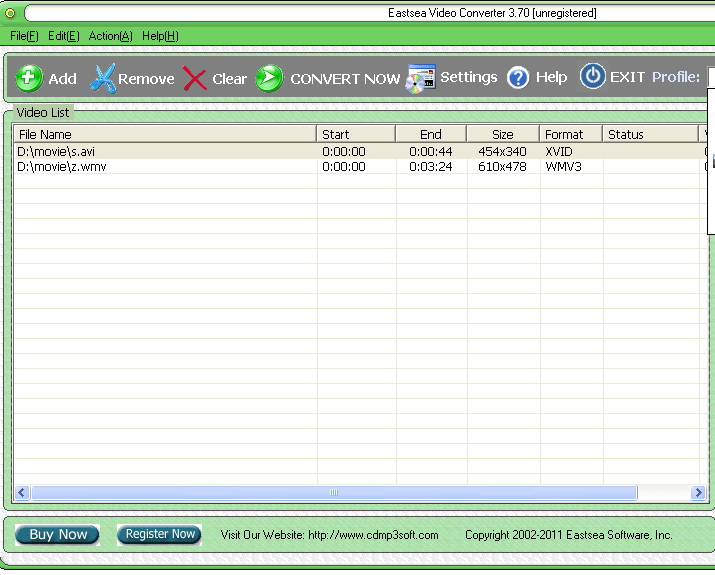Open Settings via the disc window icon
Viewport: 715px width, 575px height.
click(420, 78)
